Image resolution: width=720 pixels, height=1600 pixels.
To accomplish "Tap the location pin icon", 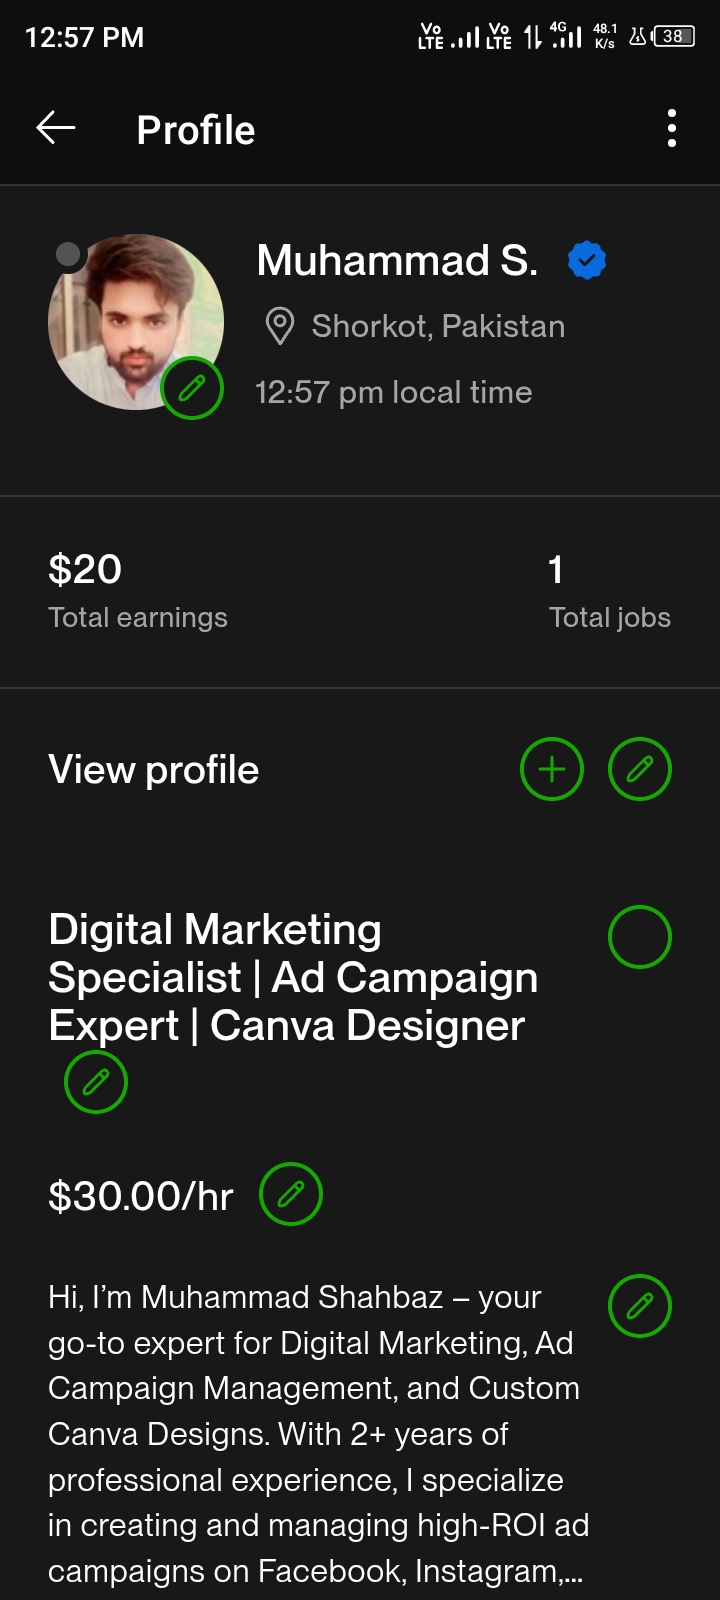I will click(280, 327).
